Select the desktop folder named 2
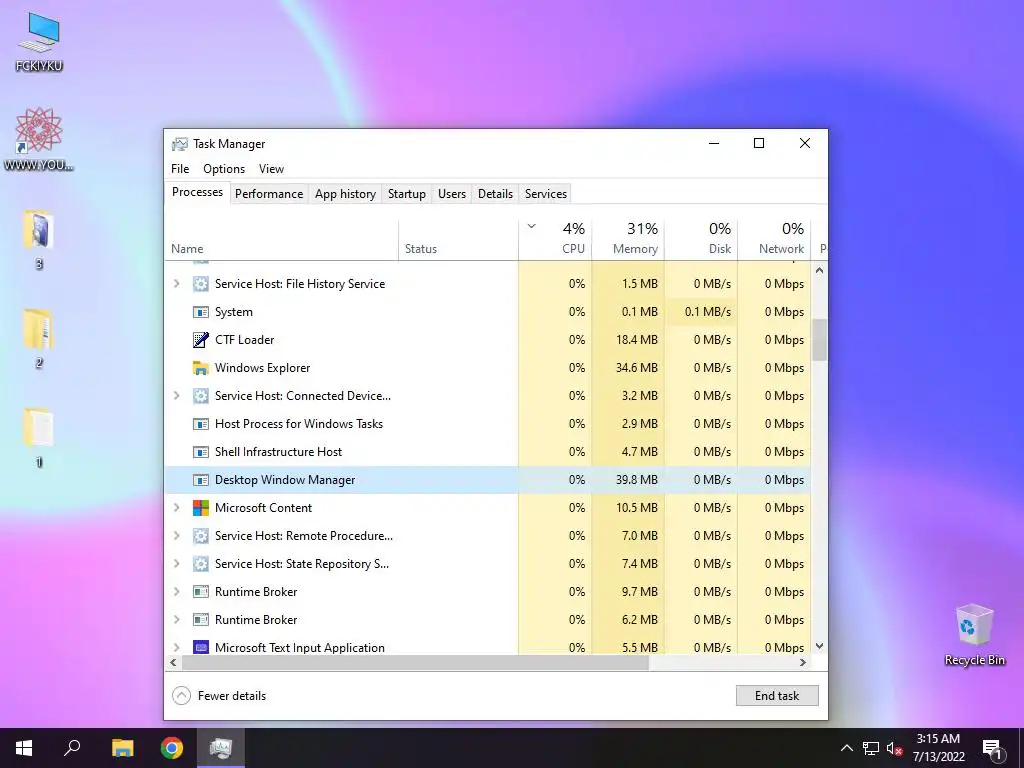Screen dimensions: 1024x768 (x=39, y=339)
